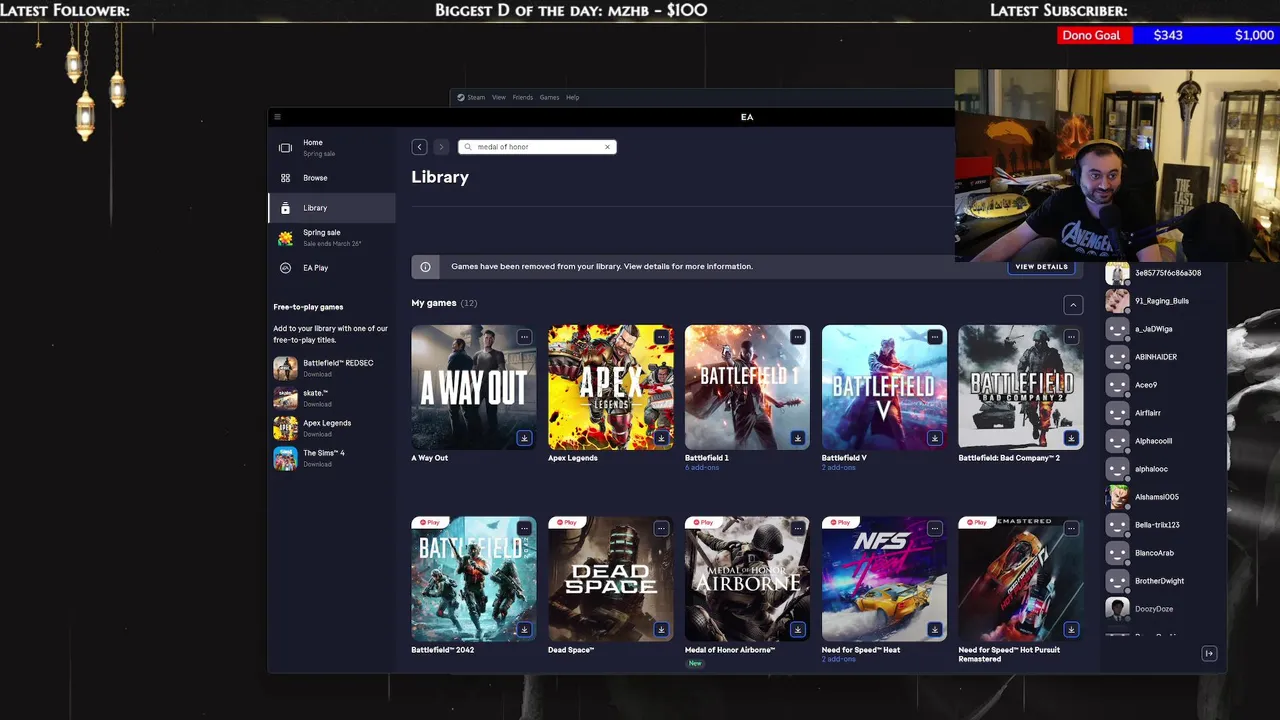Click the EA Play sidebar icon

[285, 268]
